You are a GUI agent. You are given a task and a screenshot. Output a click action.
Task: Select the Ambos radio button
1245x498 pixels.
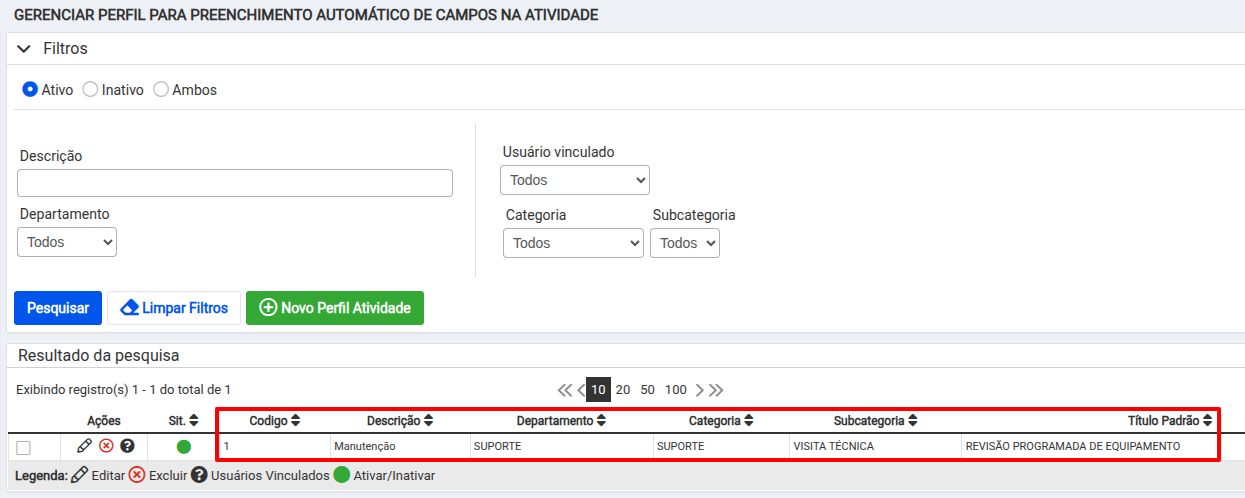coord(161,89)
